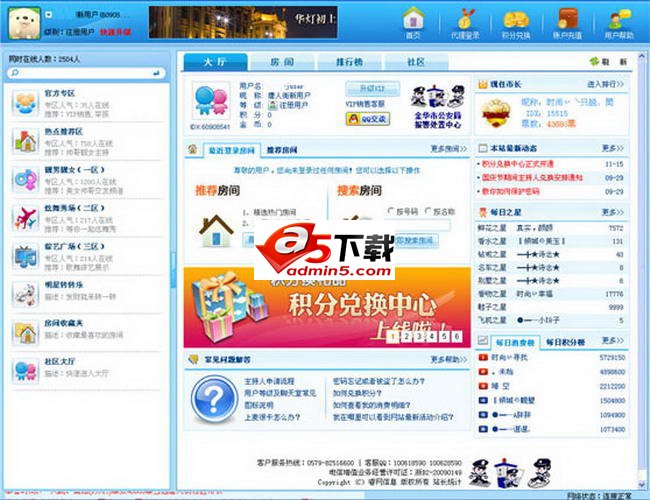The image size is (650, 500).
Task: Click the 代理登录 medal icon
Action: click(x=465, y=24)
